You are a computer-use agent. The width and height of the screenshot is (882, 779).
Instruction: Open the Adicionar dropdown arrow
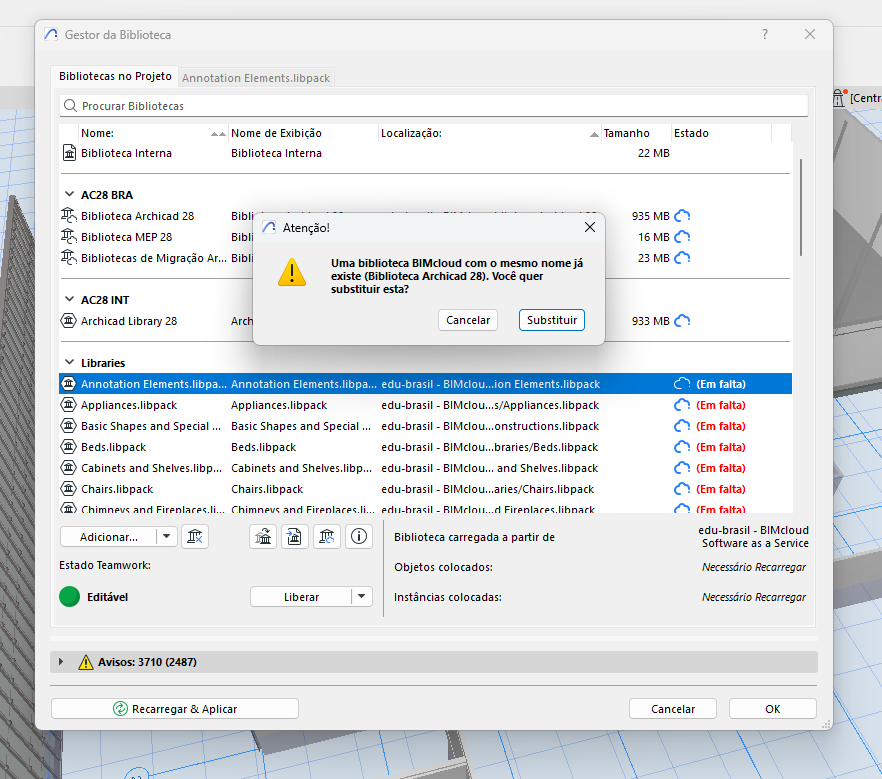166,537
